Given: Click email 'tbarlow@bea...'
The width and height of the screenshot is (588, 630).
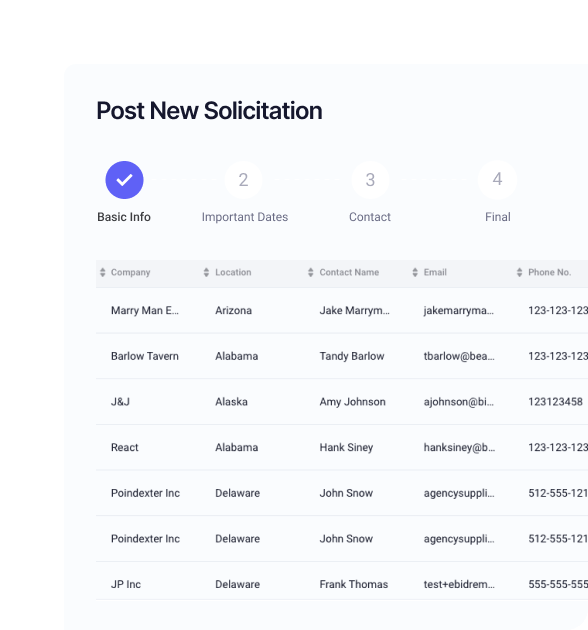Looking at the screenshot, I should pos(459,356).
